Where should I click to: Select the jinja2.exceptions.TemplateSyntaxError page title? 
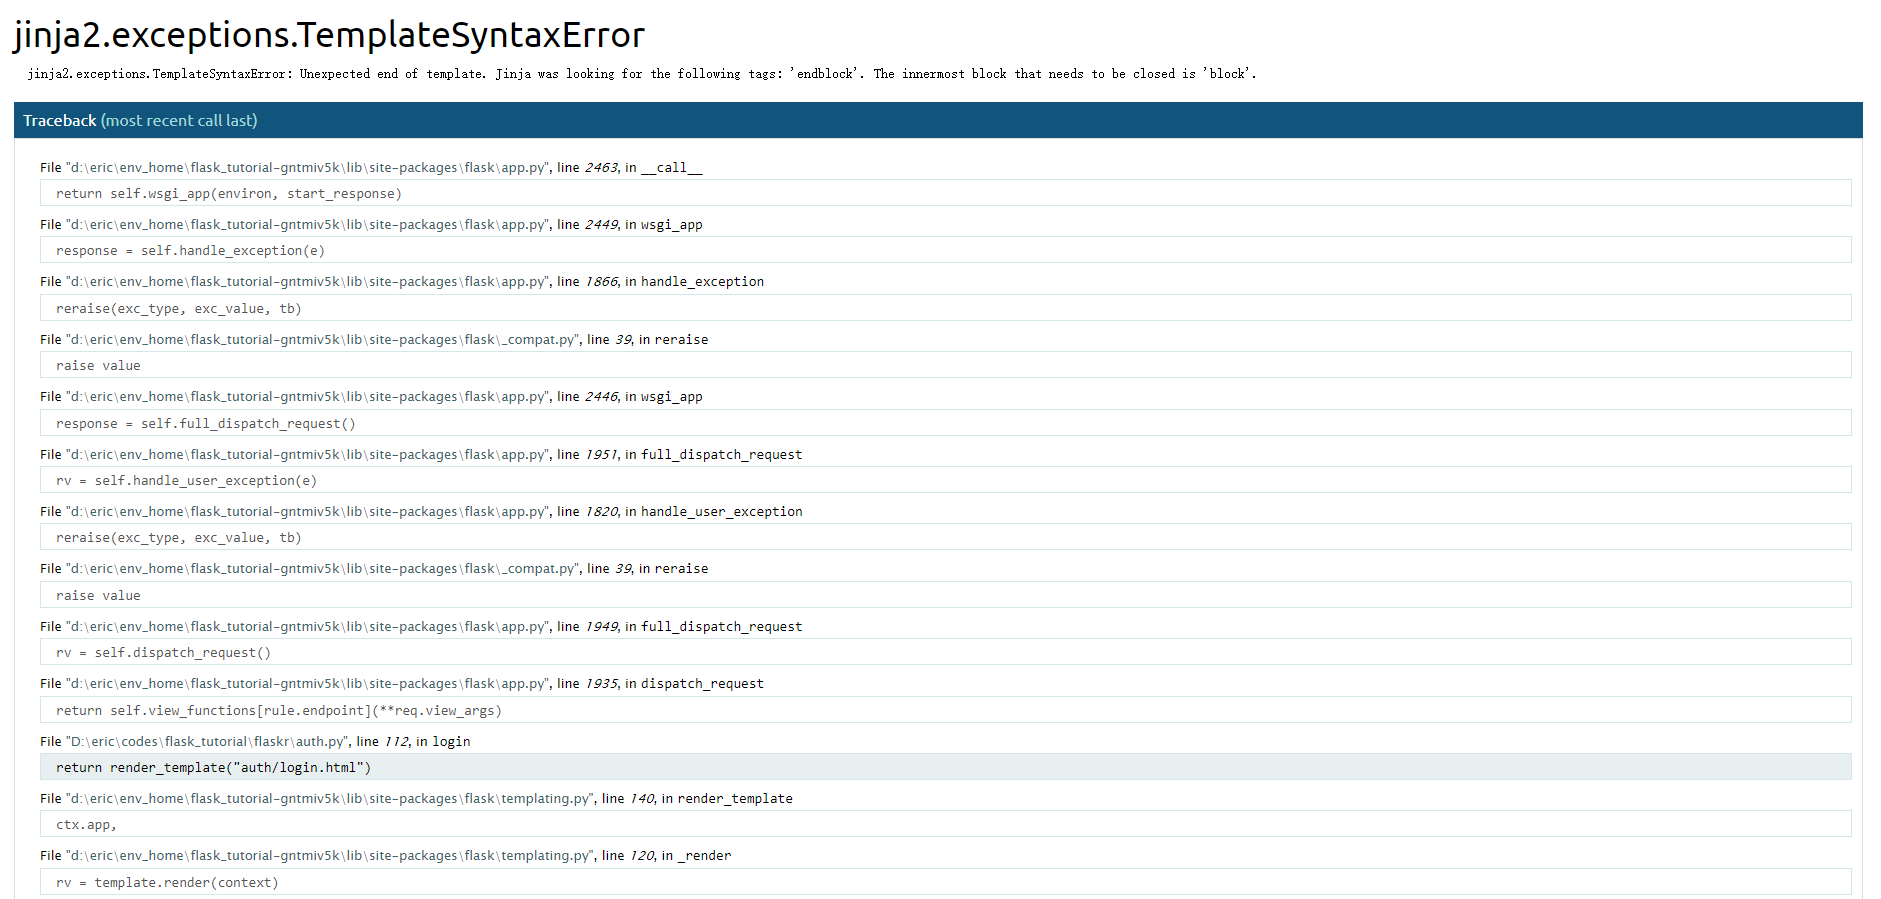329,35
